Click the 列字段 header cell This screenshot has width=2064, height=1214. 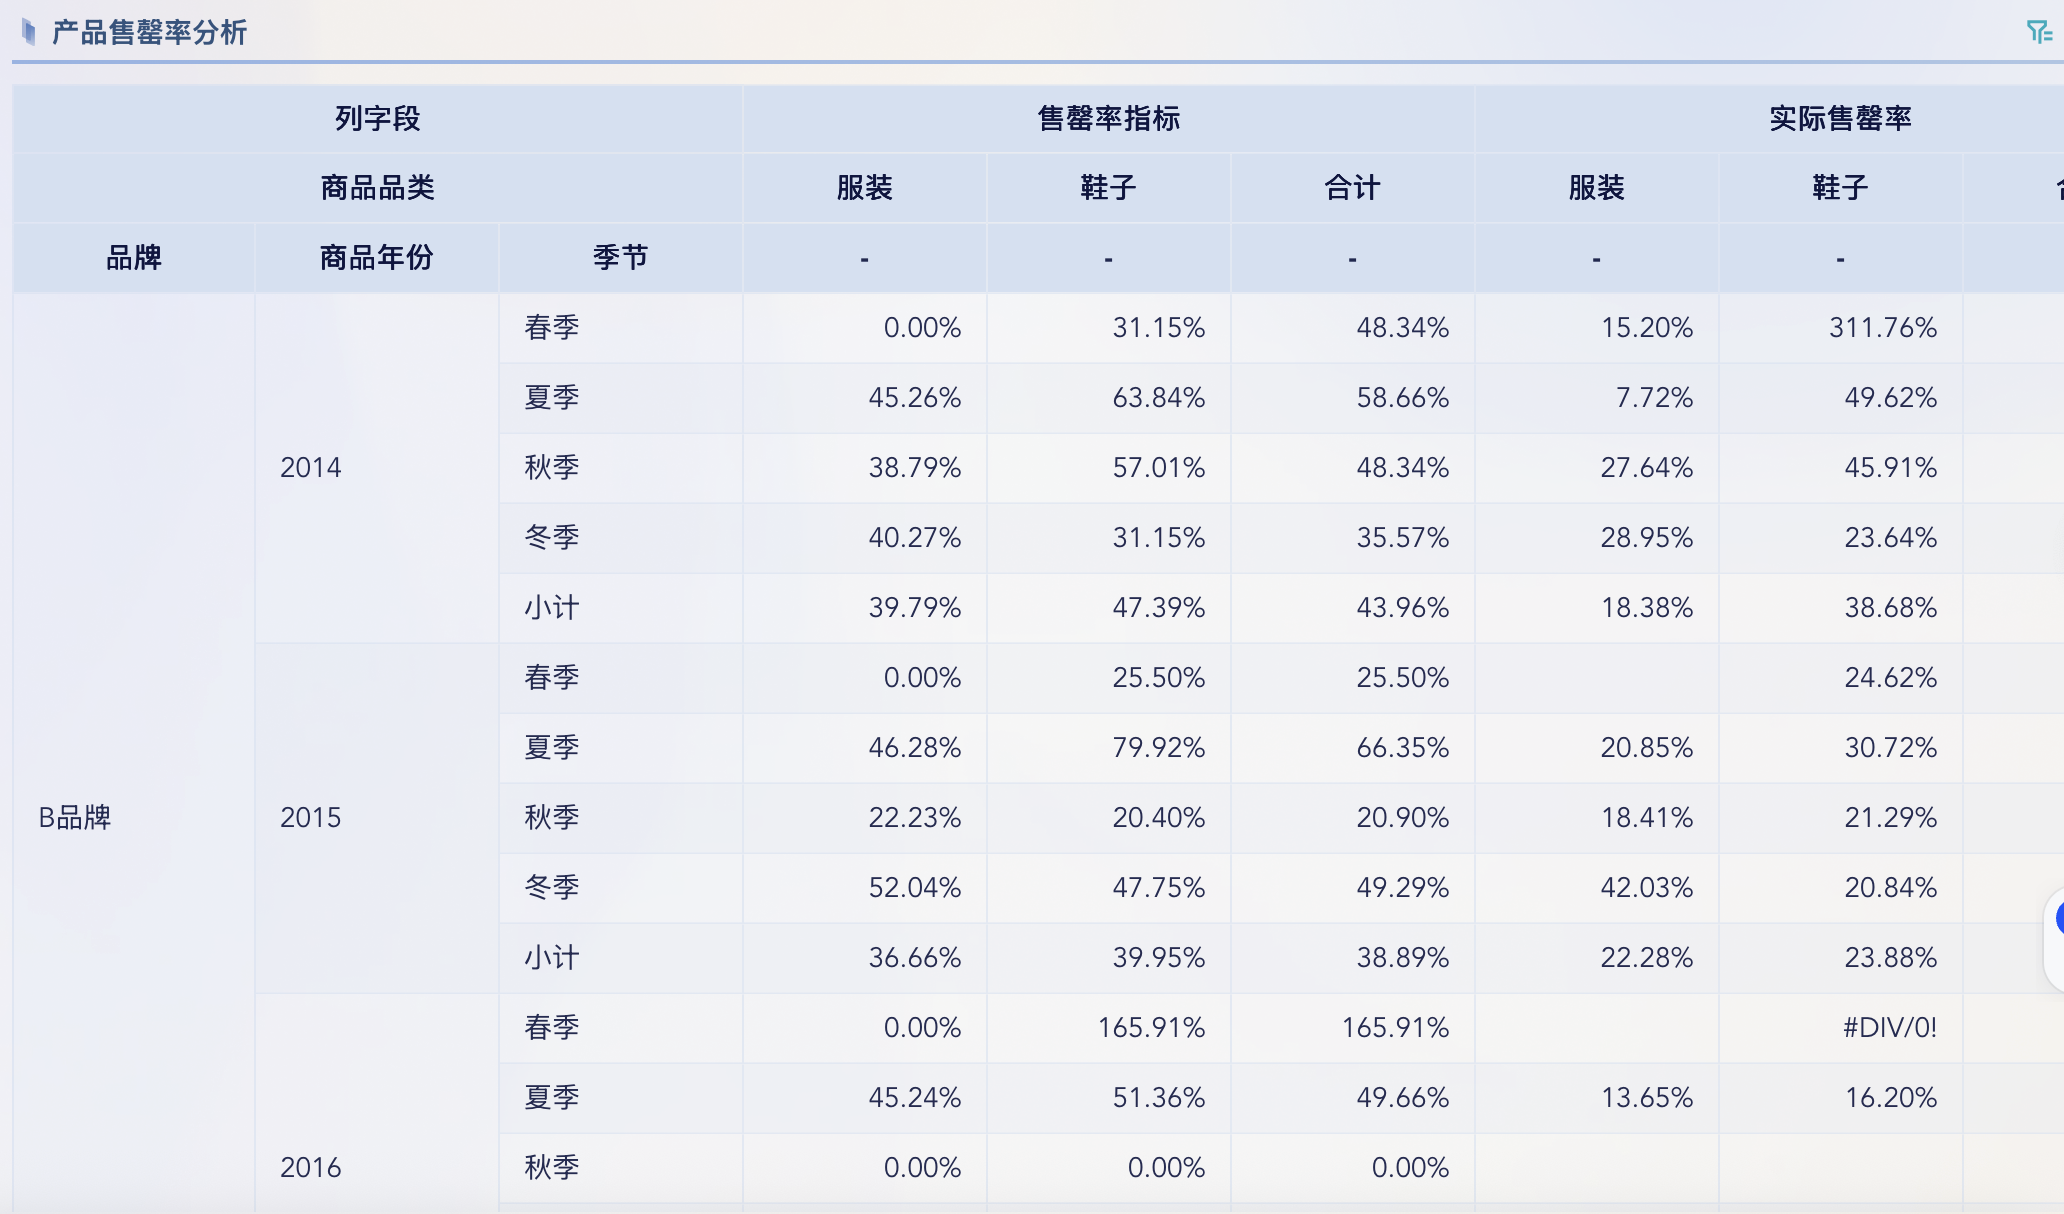[375, 117]
